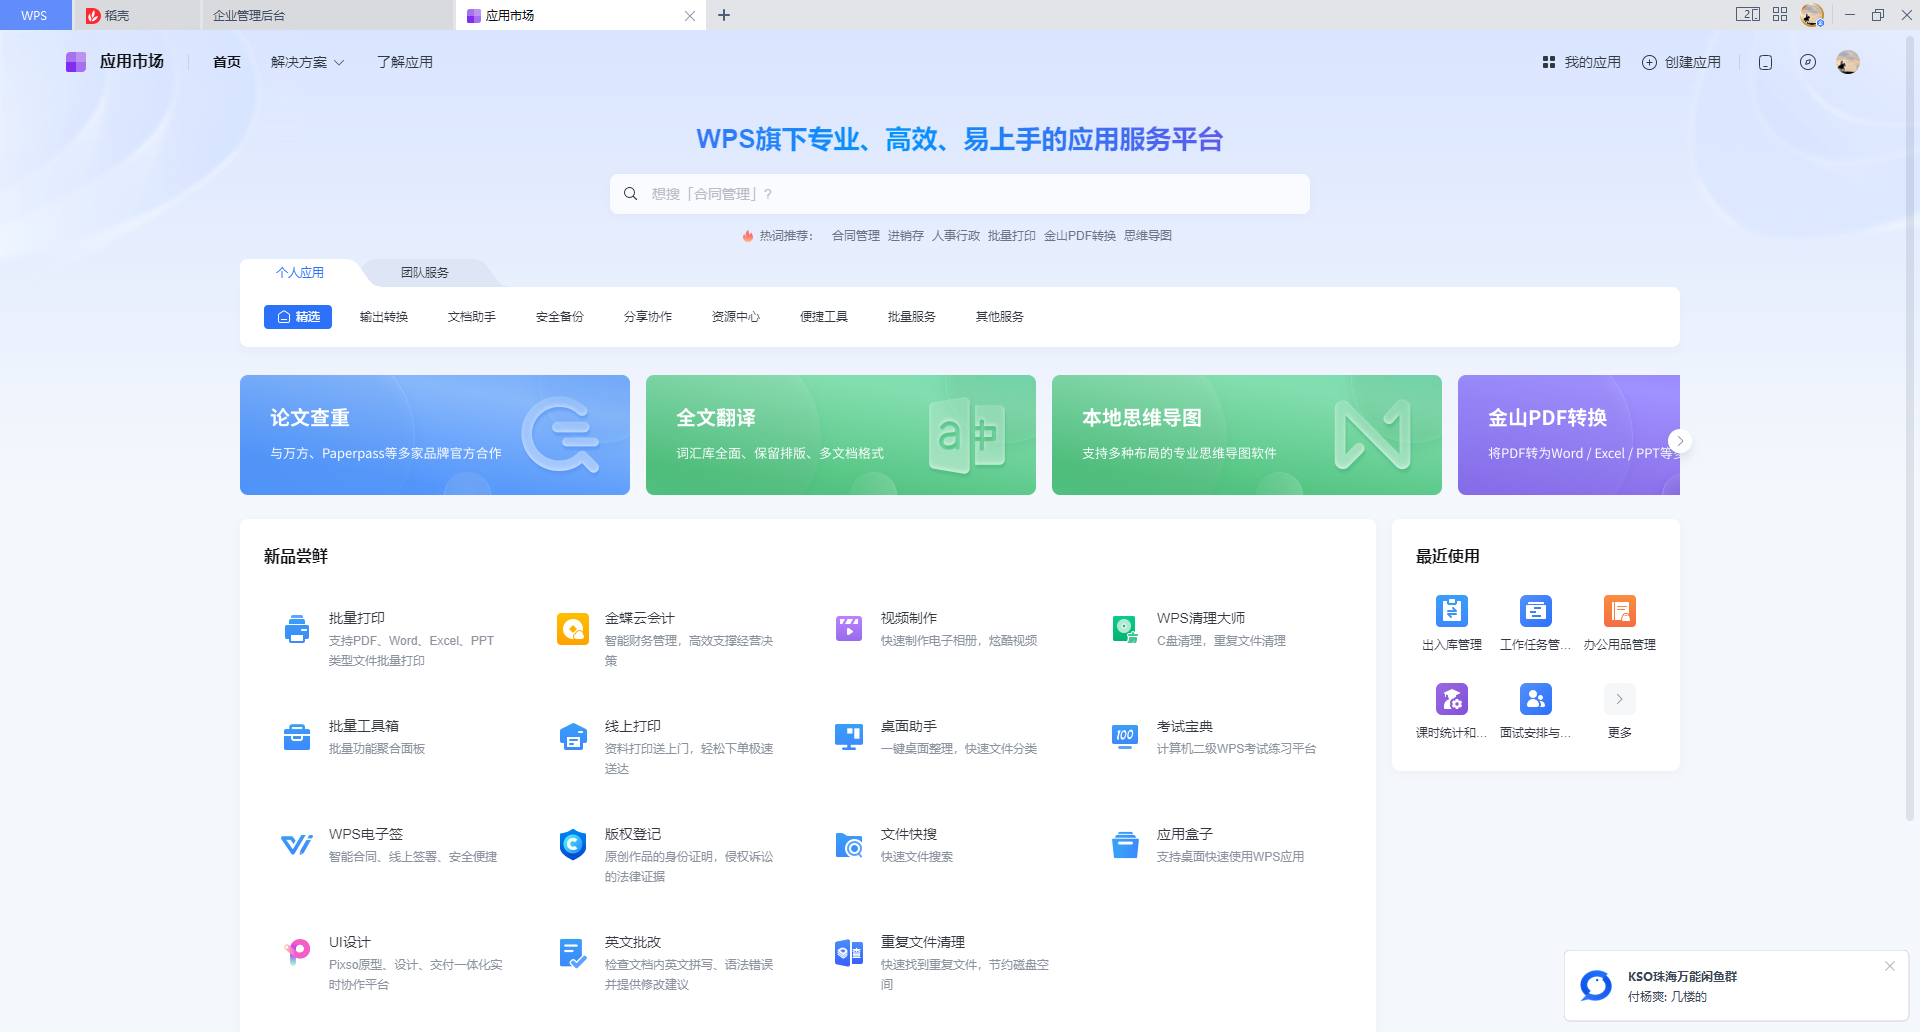Expand 更多 recently used apps
Viewport: 1920px width, 1032px height.
(x=1619, y=700)
